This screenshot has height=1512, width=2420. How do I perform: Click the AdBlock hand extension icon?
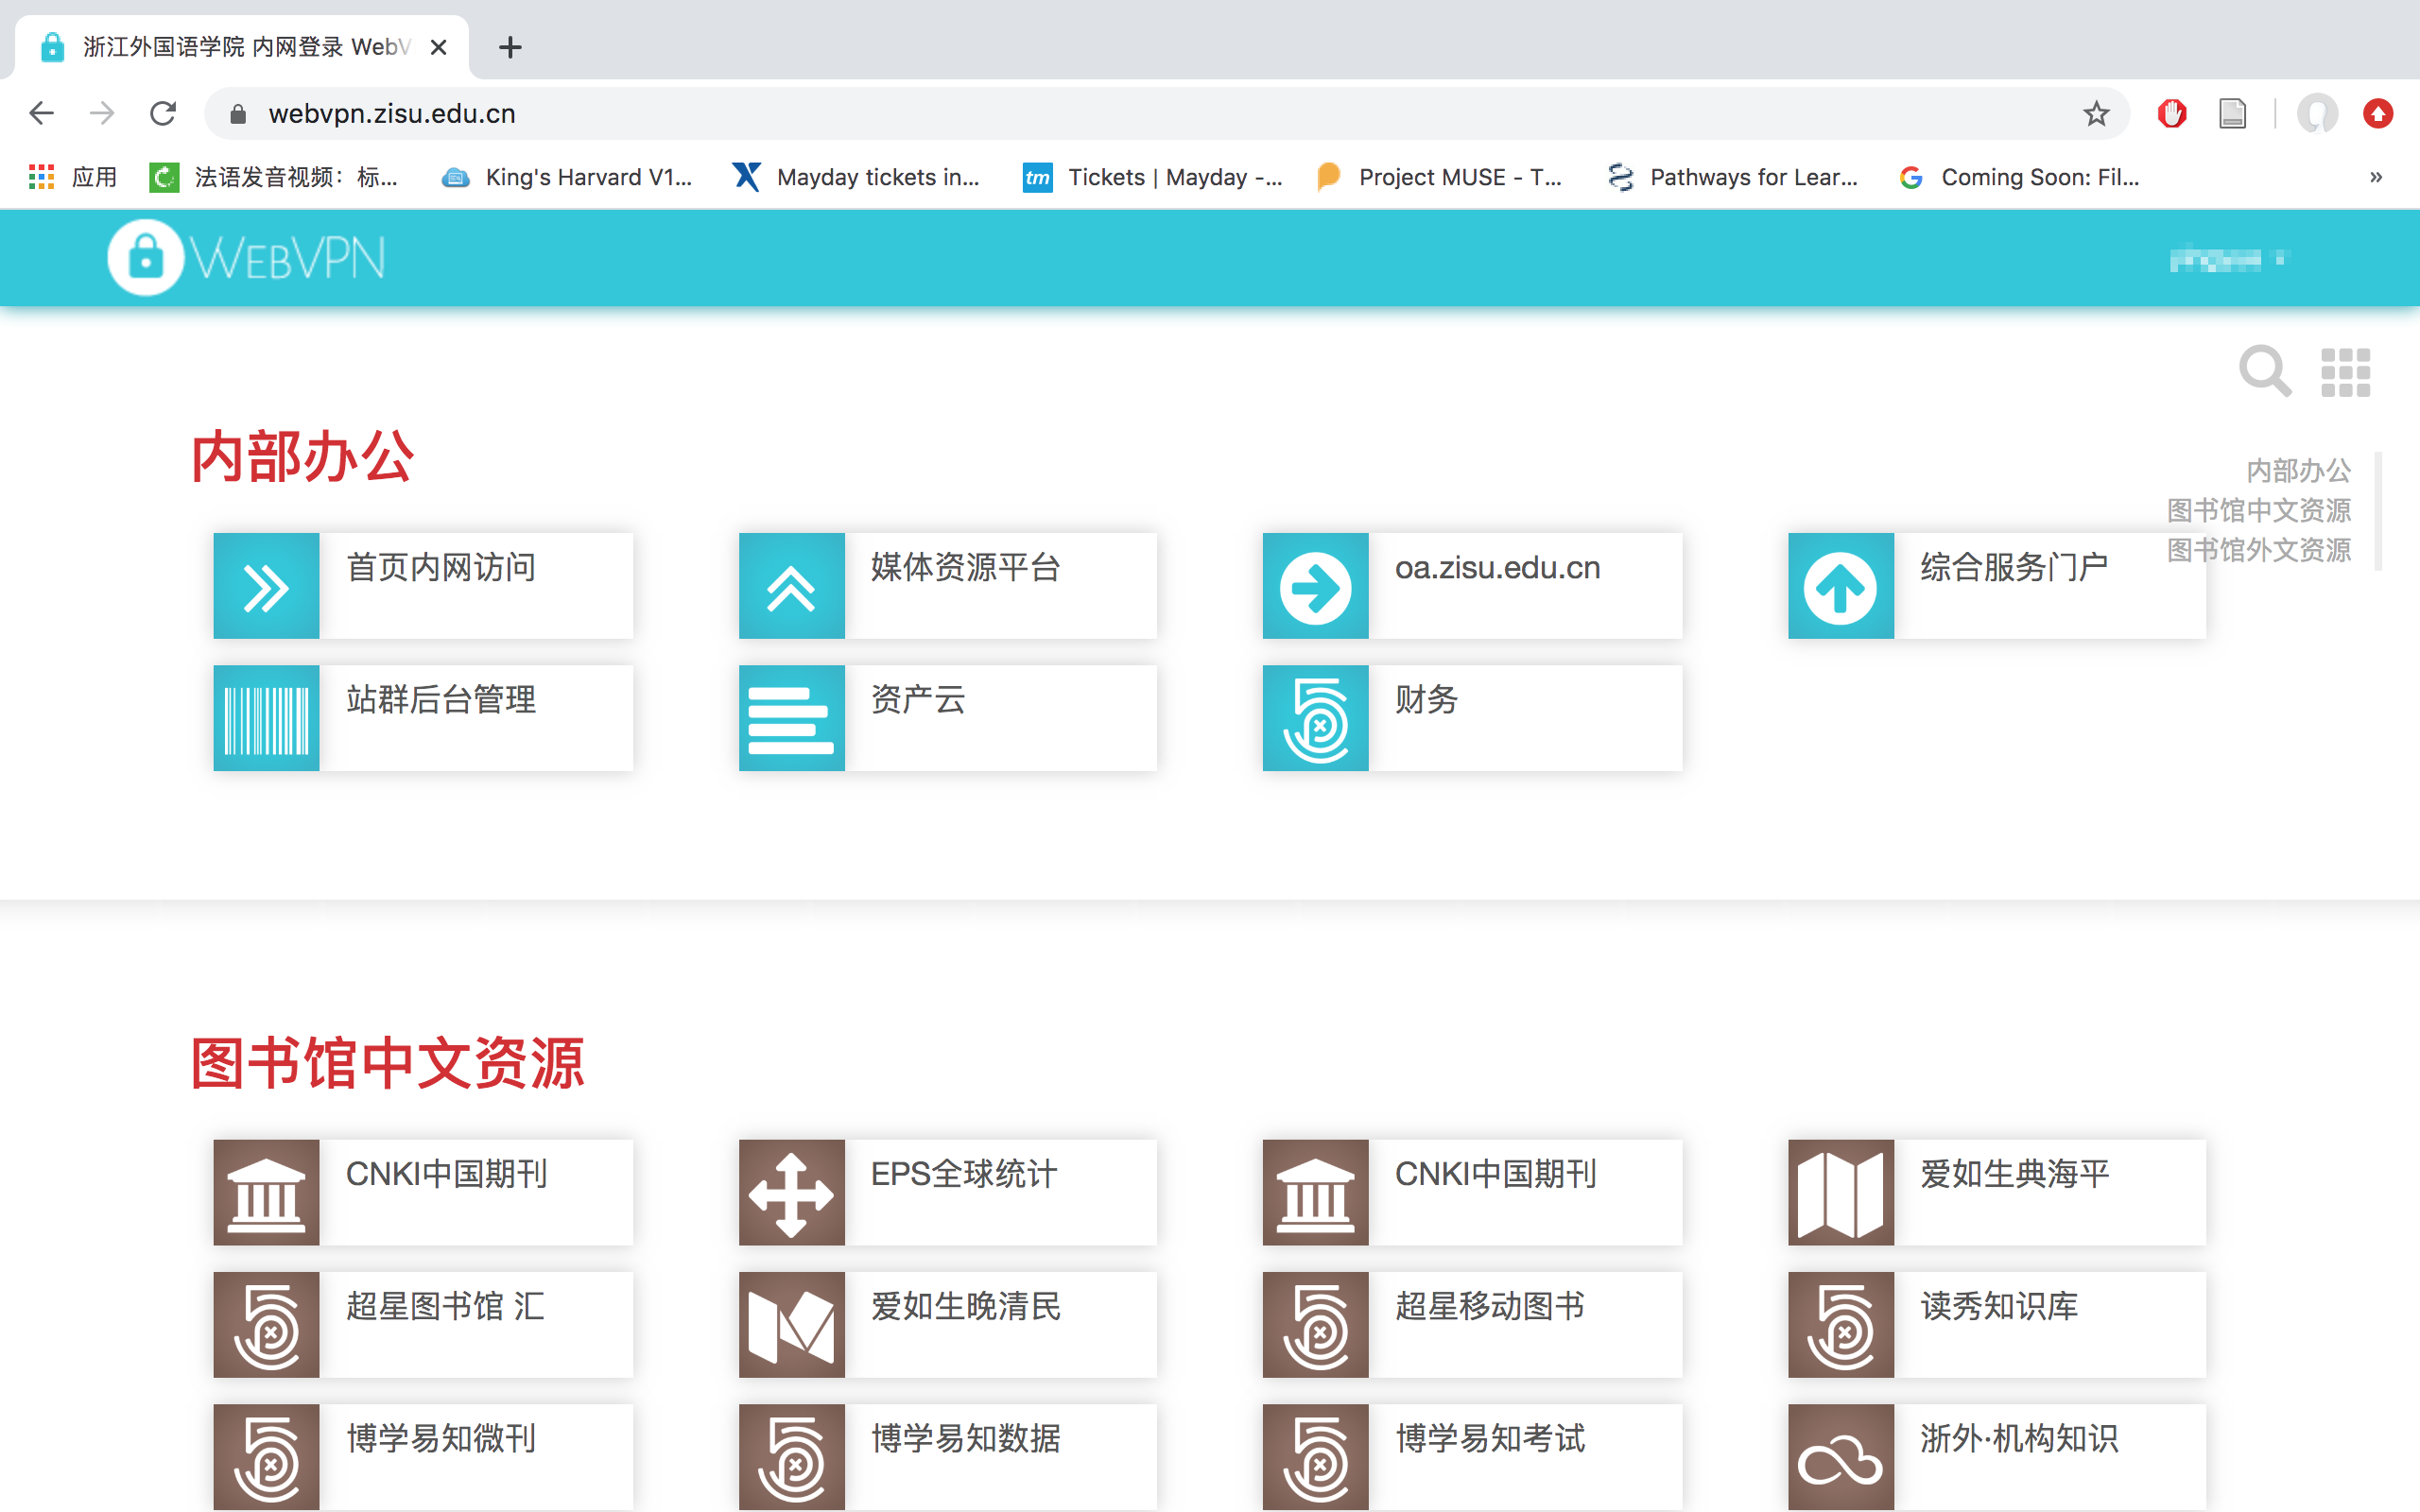click(x=2171, y=113)
